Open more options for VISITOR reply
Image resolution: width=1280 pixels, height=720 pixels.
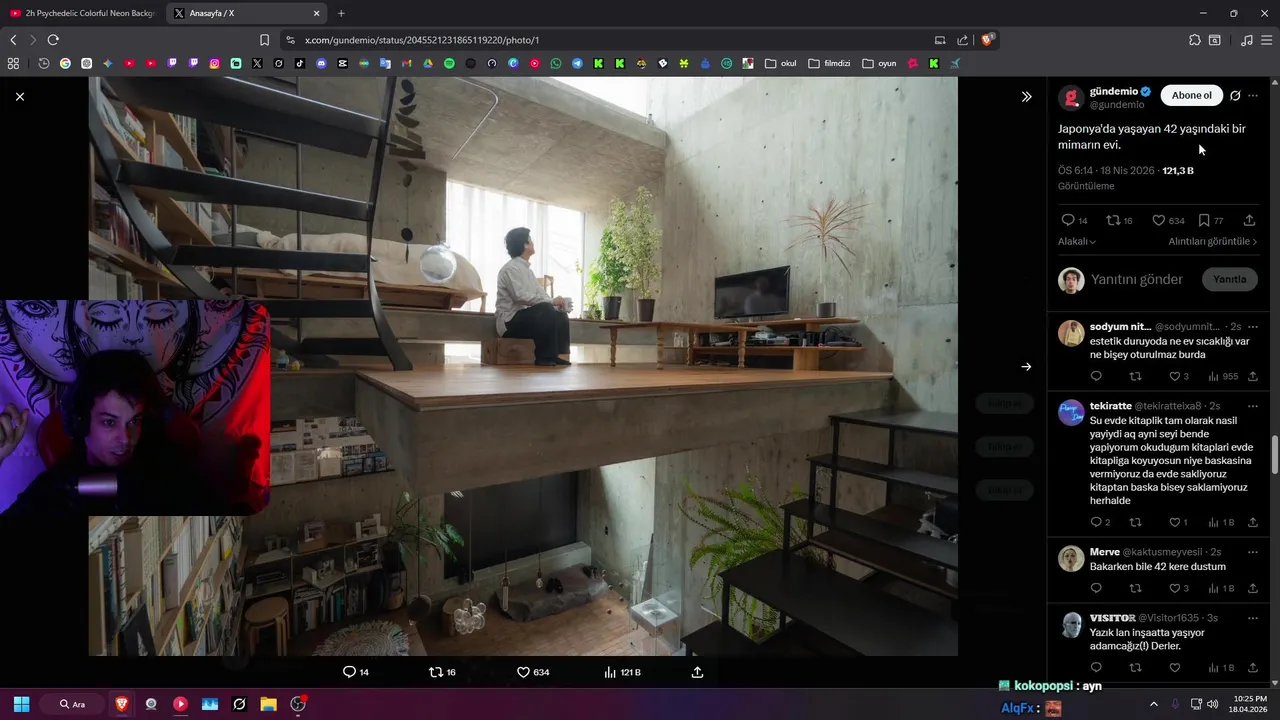tap(1253, 618)
